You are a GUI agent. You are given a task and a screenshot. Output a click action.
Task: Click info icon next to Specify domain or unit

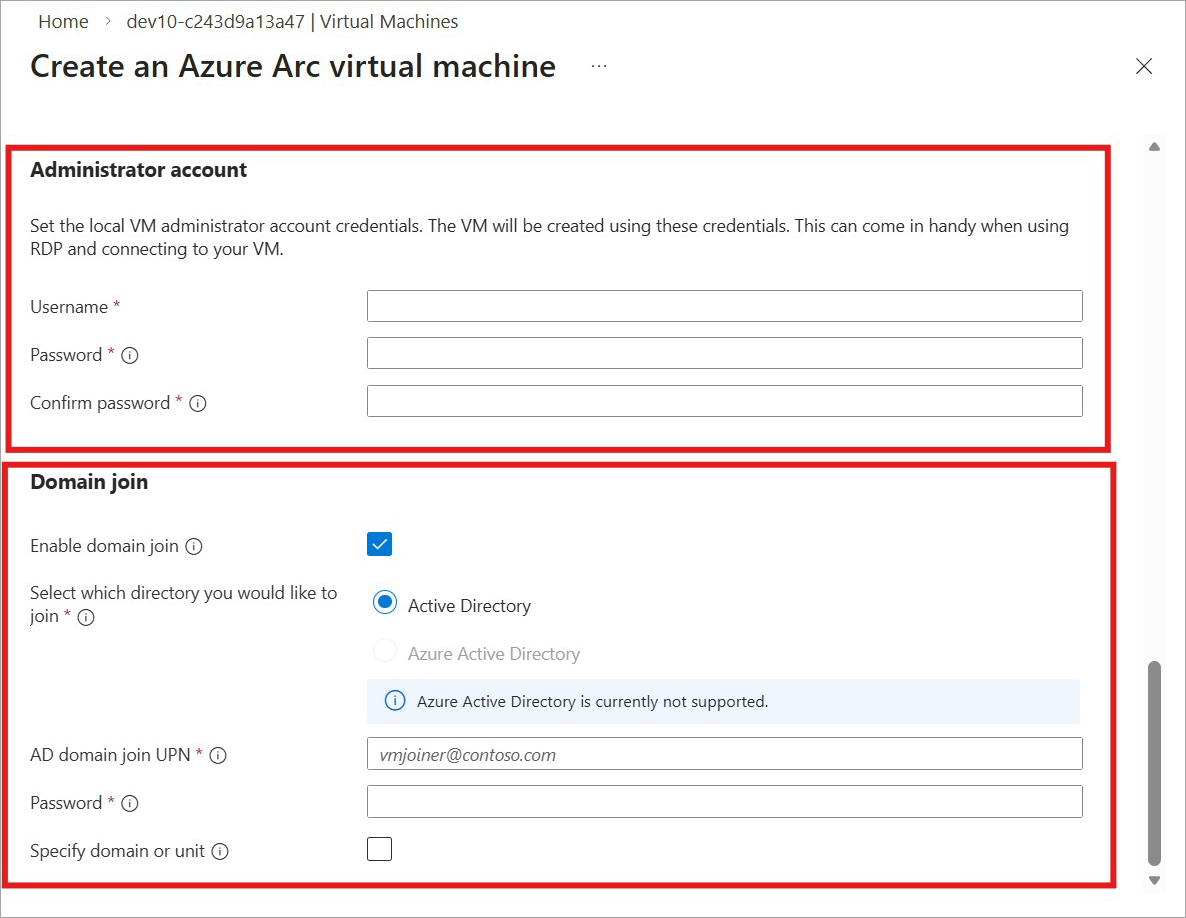[x=220, y=852]
